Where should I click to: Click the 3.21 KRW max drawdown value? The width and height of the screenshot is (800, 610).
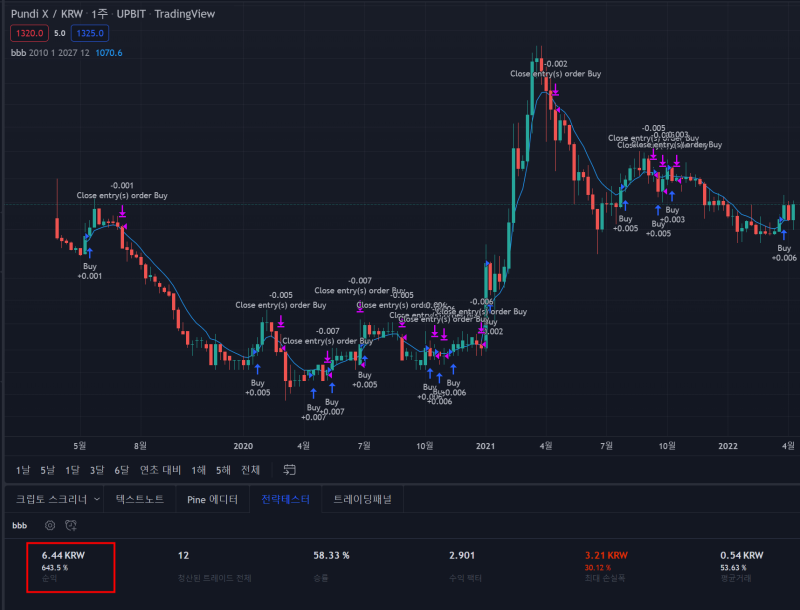(x=606, y=555)
